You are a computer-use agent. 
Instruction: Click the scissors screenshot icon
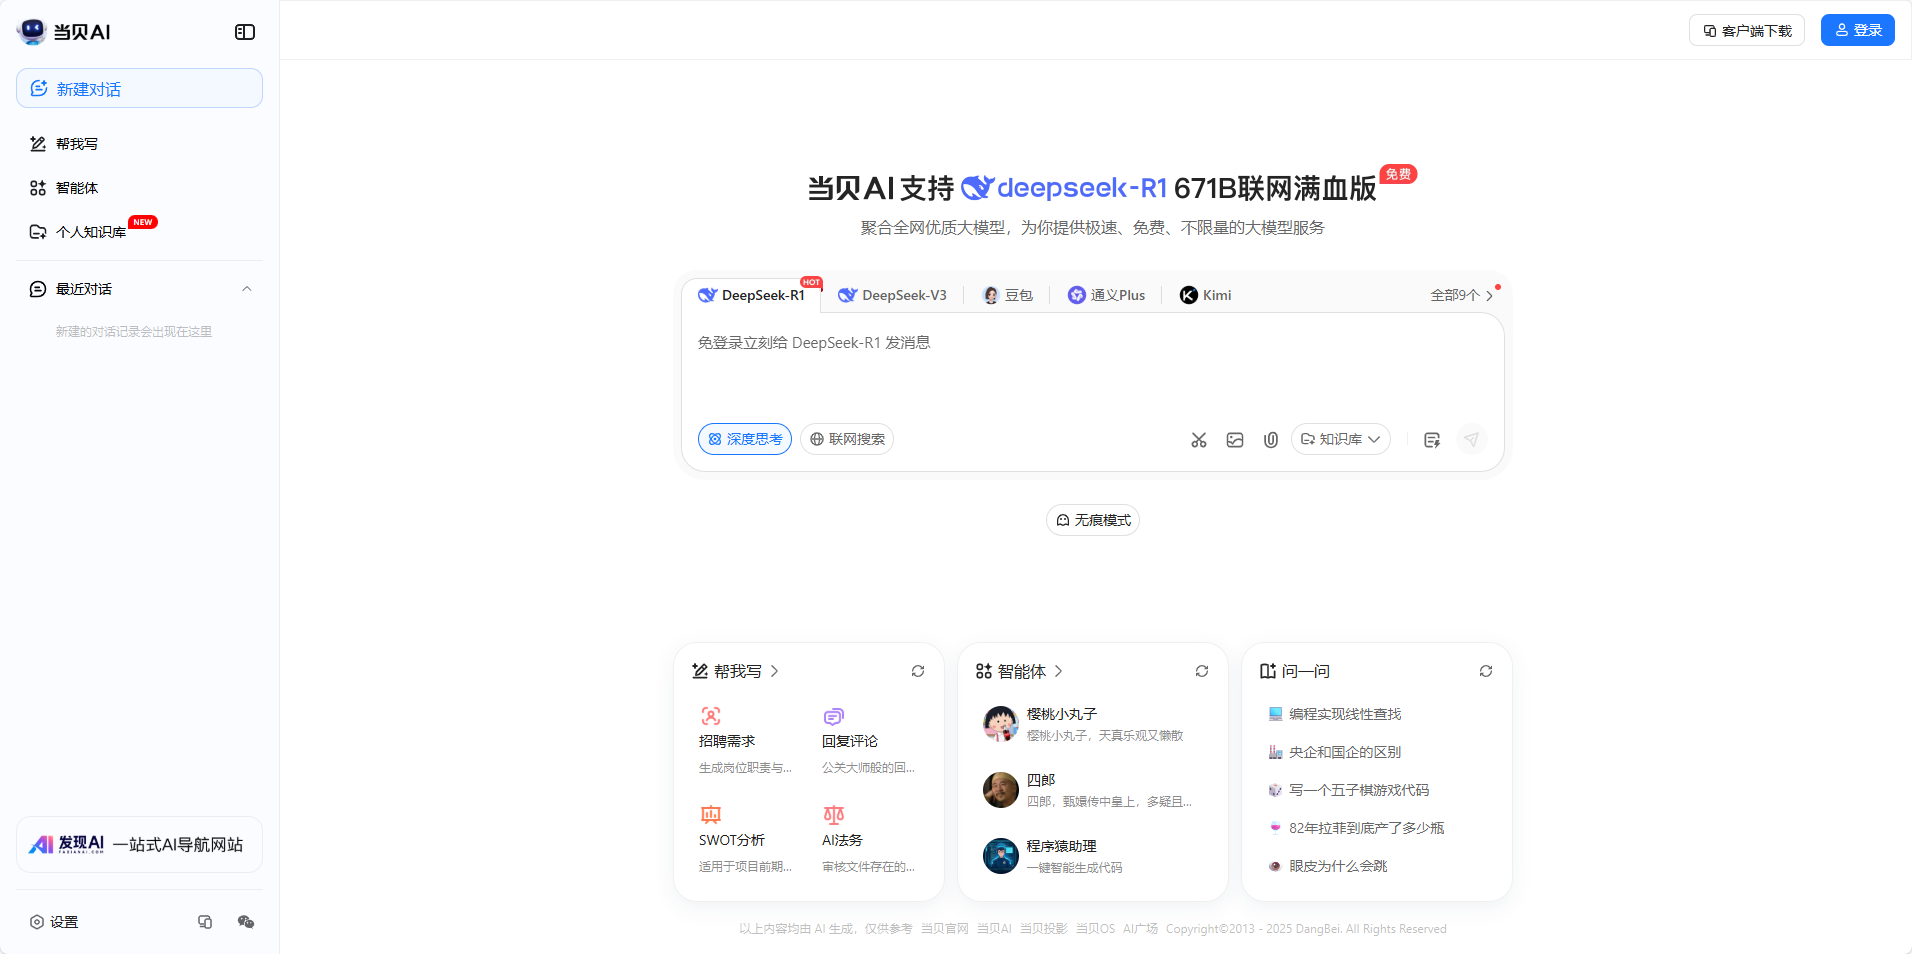(x=1199, y=440)
